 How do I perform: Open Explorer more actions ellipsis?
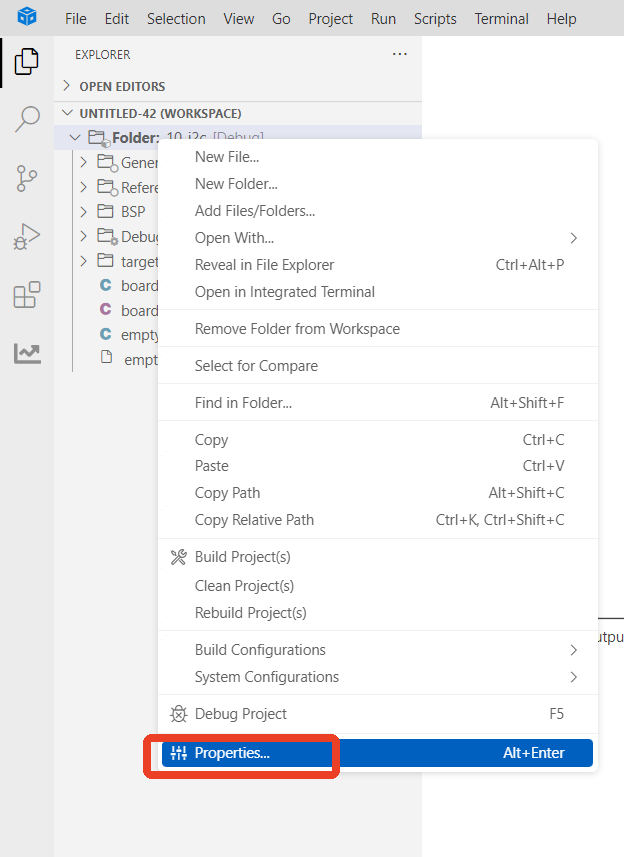[399, 54]
